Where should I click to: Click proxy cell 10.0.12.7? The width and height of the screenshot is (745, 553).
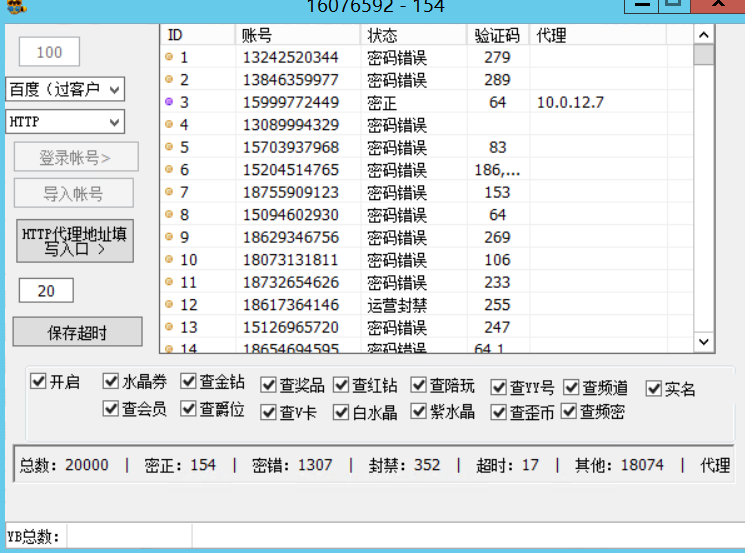(x=570, y=102)
